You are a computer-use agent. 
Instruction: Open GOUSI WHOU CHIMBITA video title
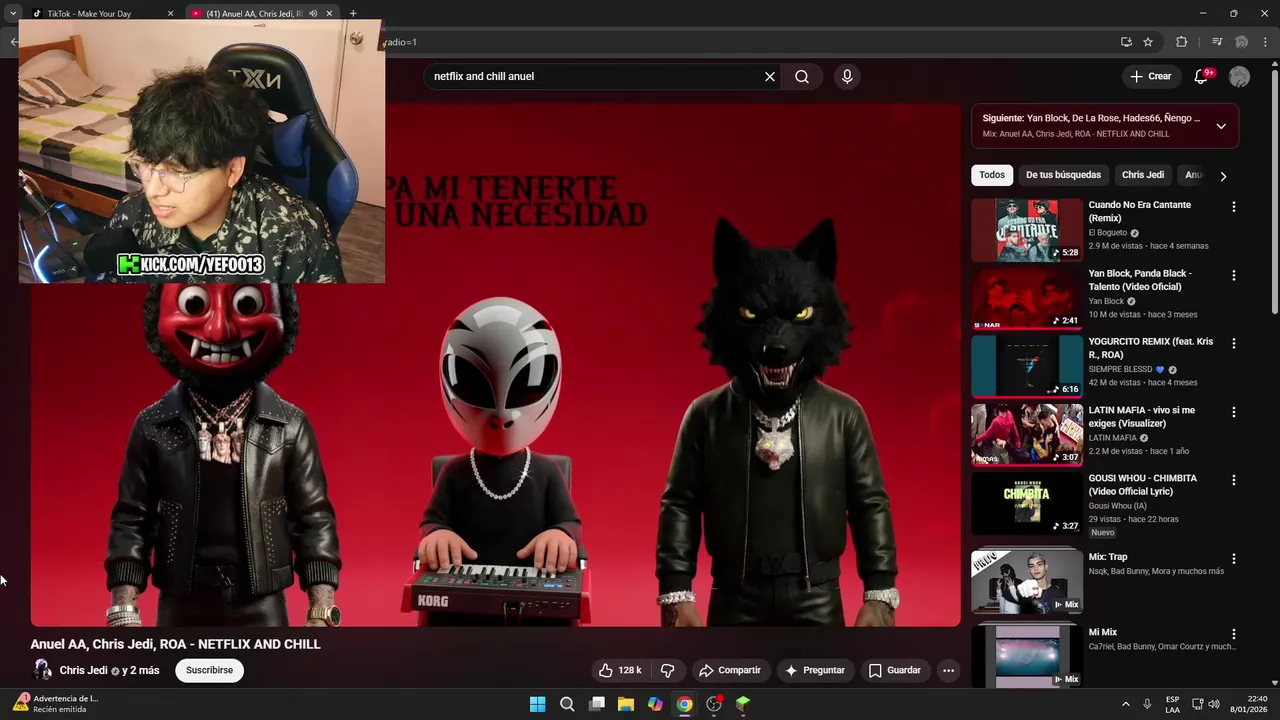(x=1143, y=484)
